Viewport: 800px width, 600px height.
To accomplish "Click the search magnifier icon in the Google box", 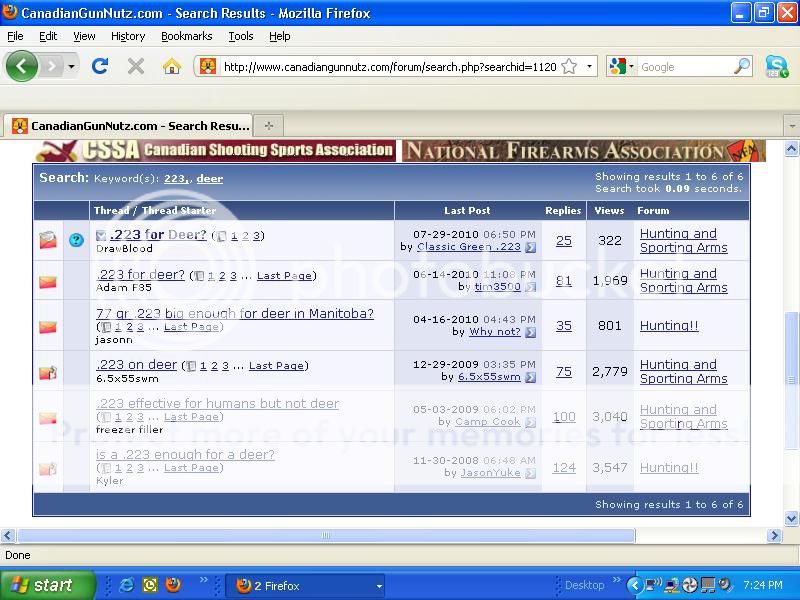I will tap(742, 66).
